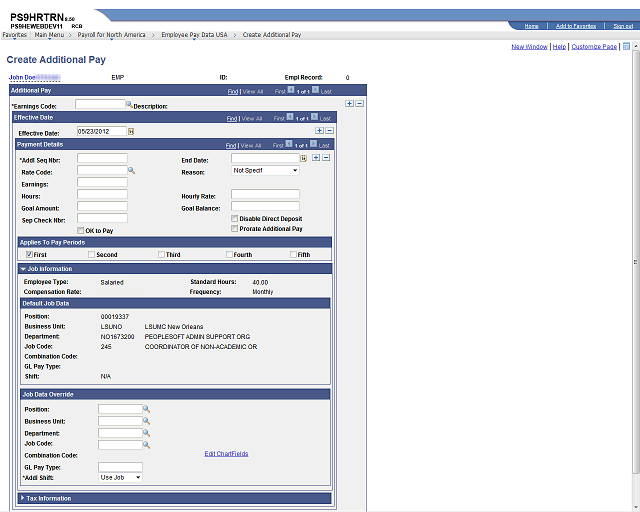
Task: Open the Addl Shift dropdown
Action: point(120,477)
